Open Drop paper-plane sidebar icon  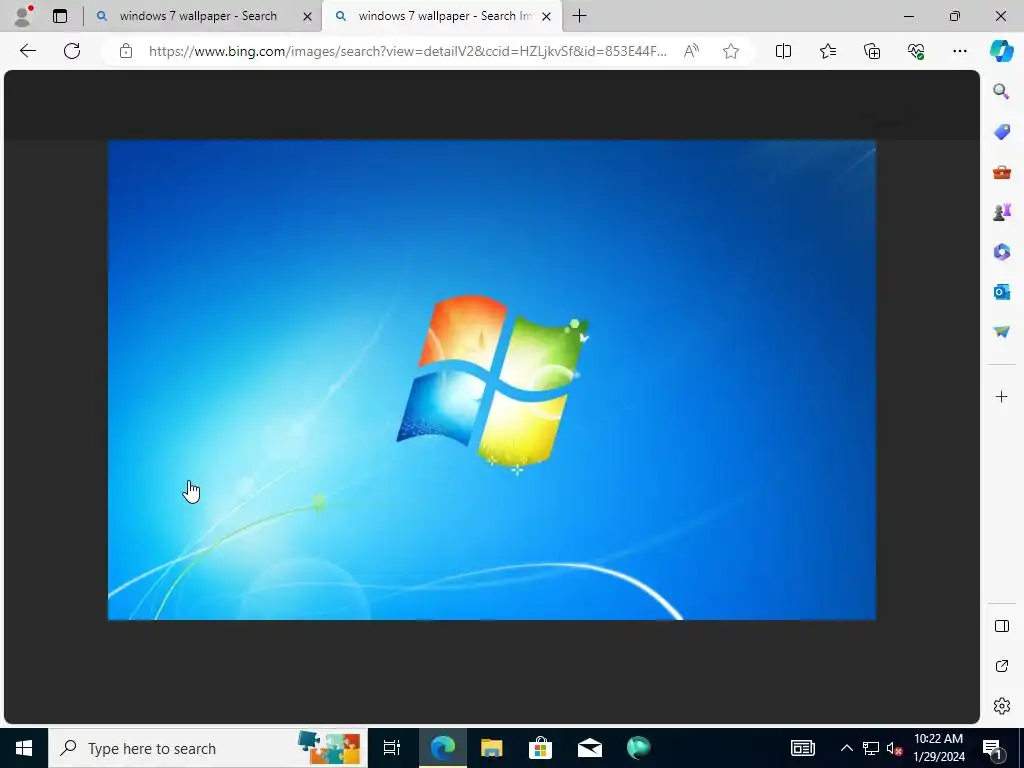[1001, 332]
